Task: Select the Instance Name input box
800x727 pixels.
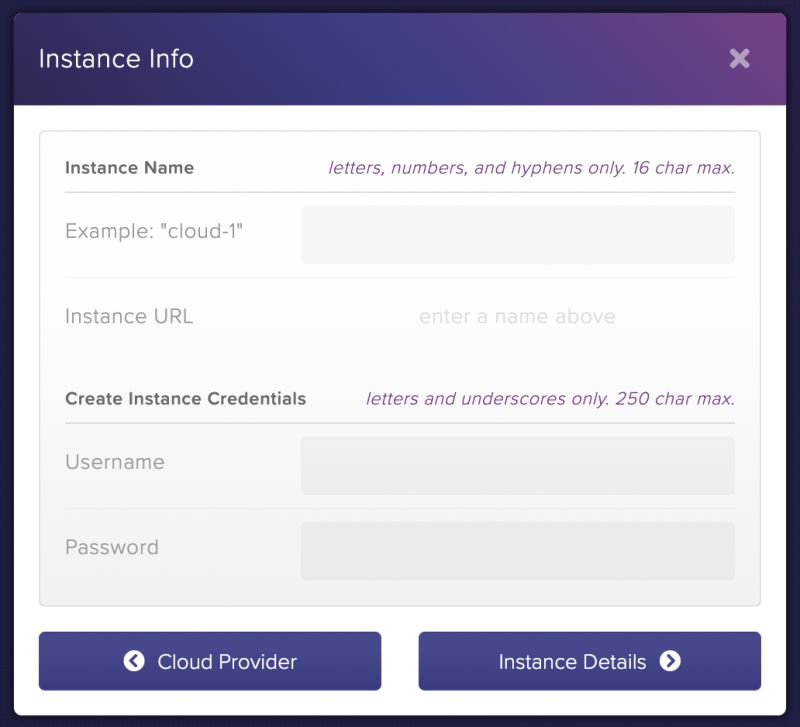Action: pyautogui.click(x=518, y=233)
